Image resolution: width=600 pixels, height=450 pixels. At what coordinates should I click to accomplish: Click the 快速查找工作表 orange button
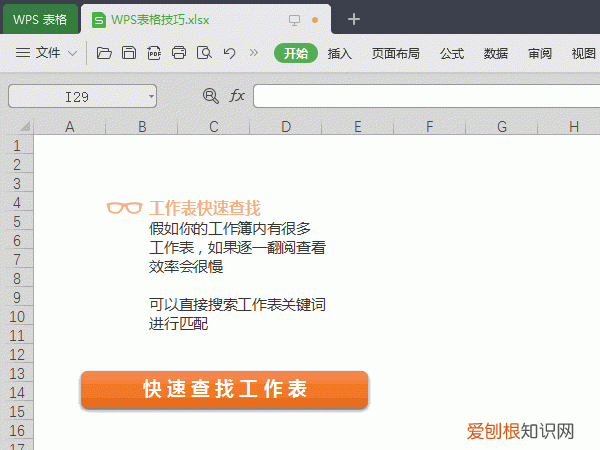(x=224, y=390)
